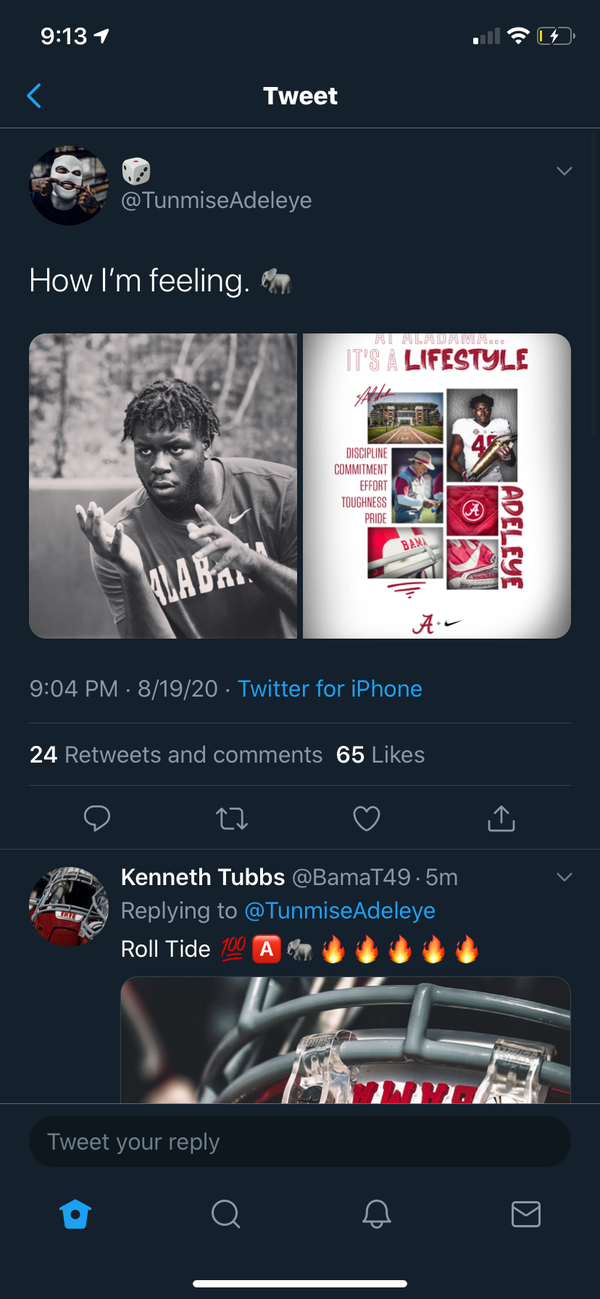View the 24 Retweets and comments
The image size is (600, 1299).
tap(176, 755)
